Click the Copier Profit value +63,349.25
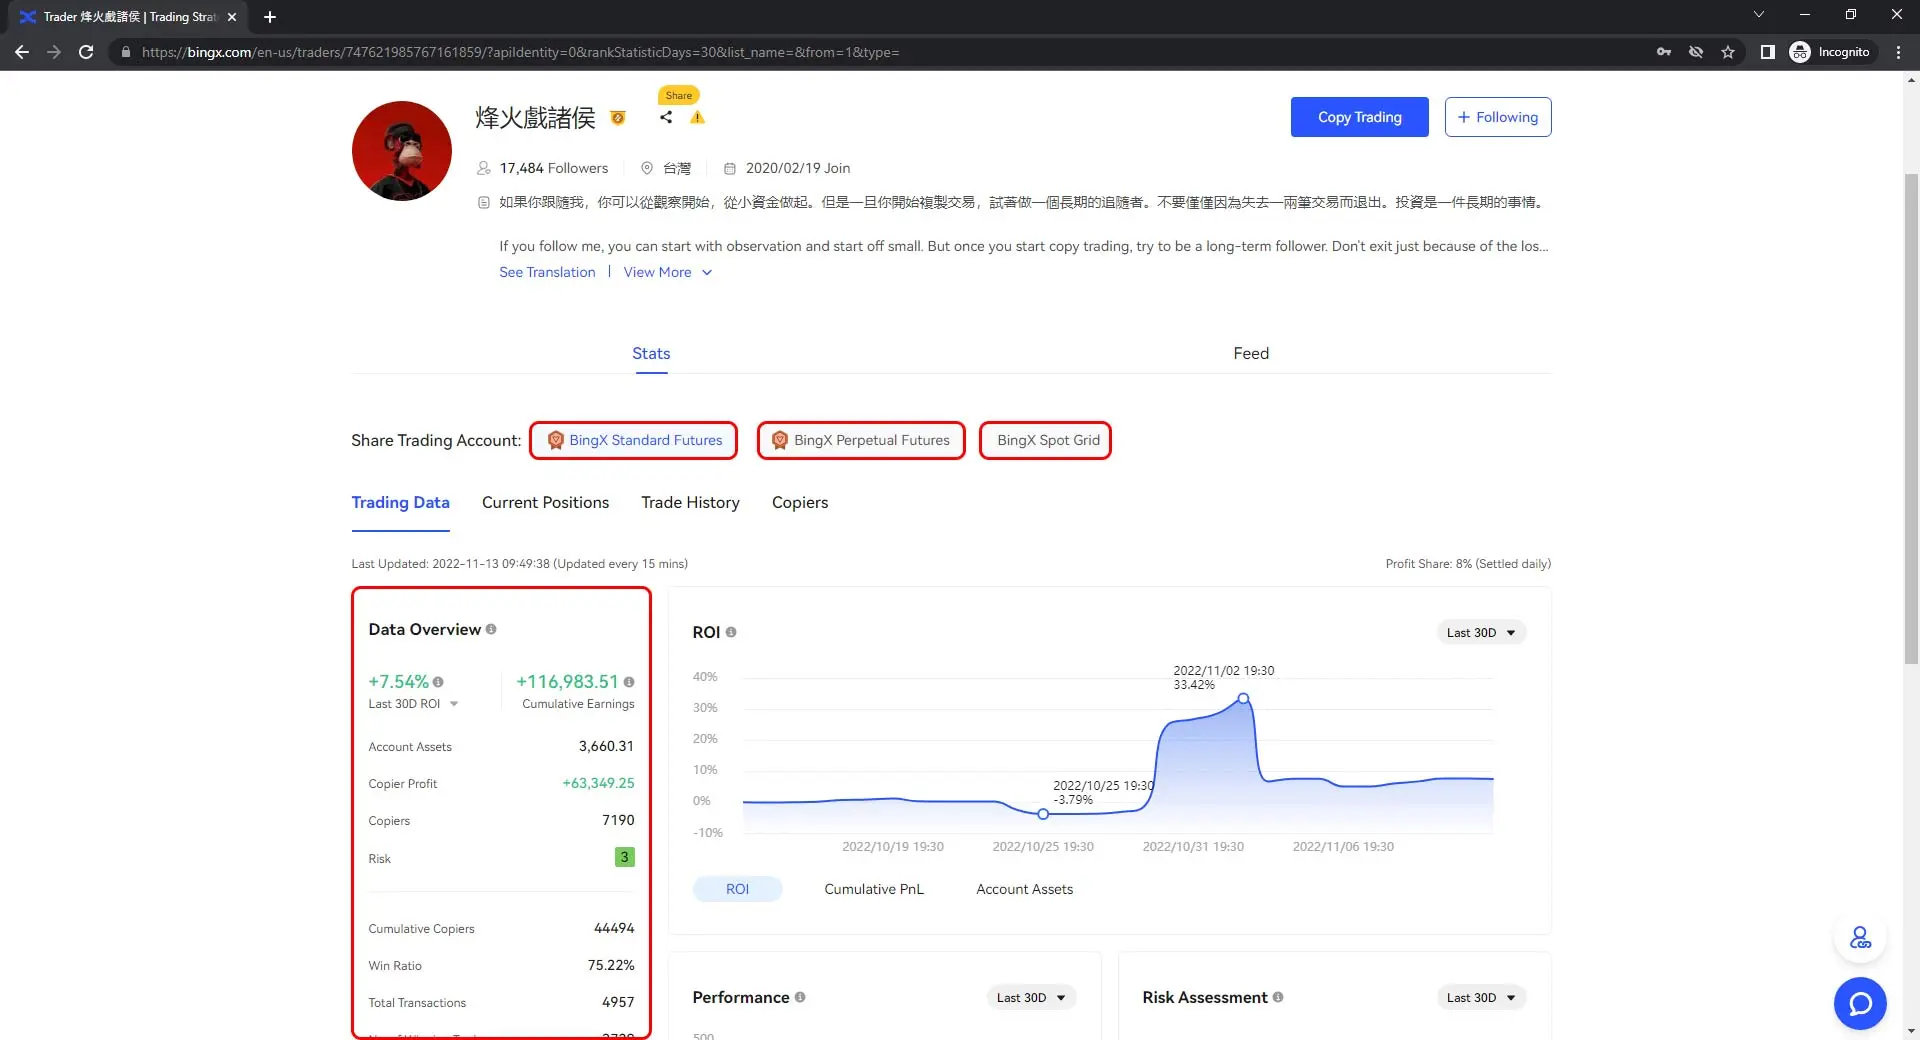 coord(598,783)
